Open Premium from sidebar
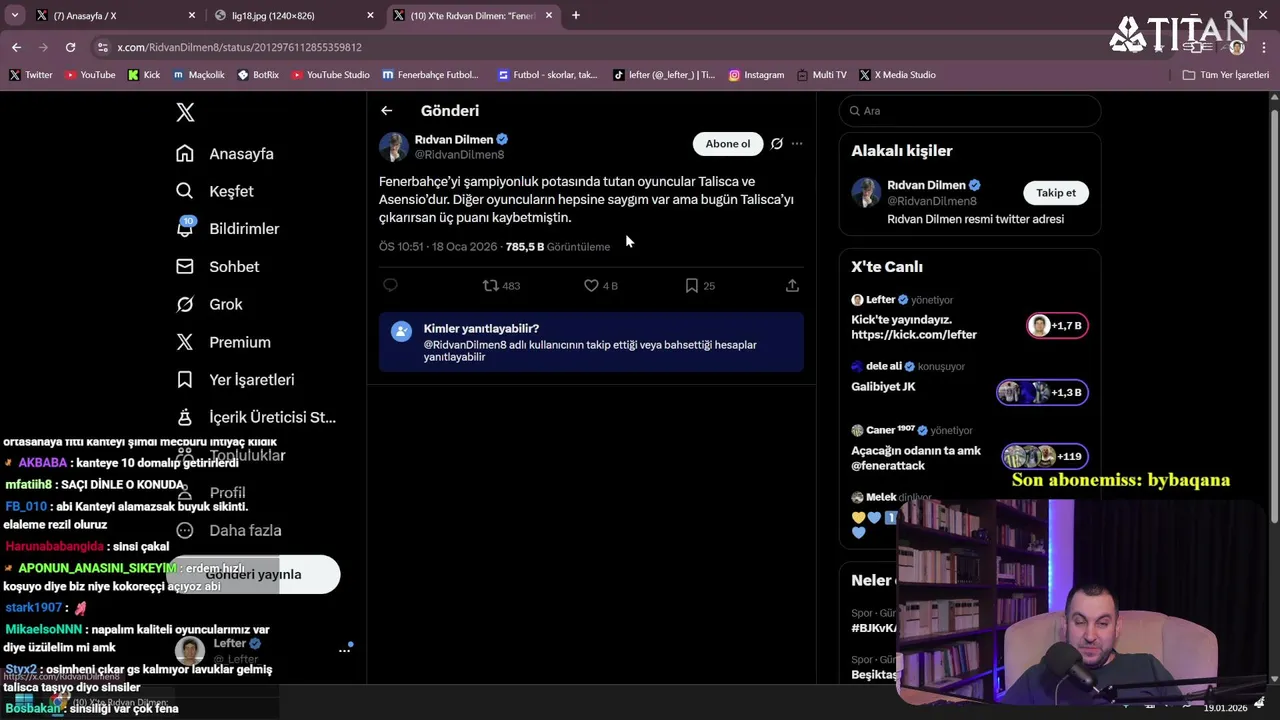Viewport: 1280px width, 720px height. pyautogui.click(x=223, y=342)
